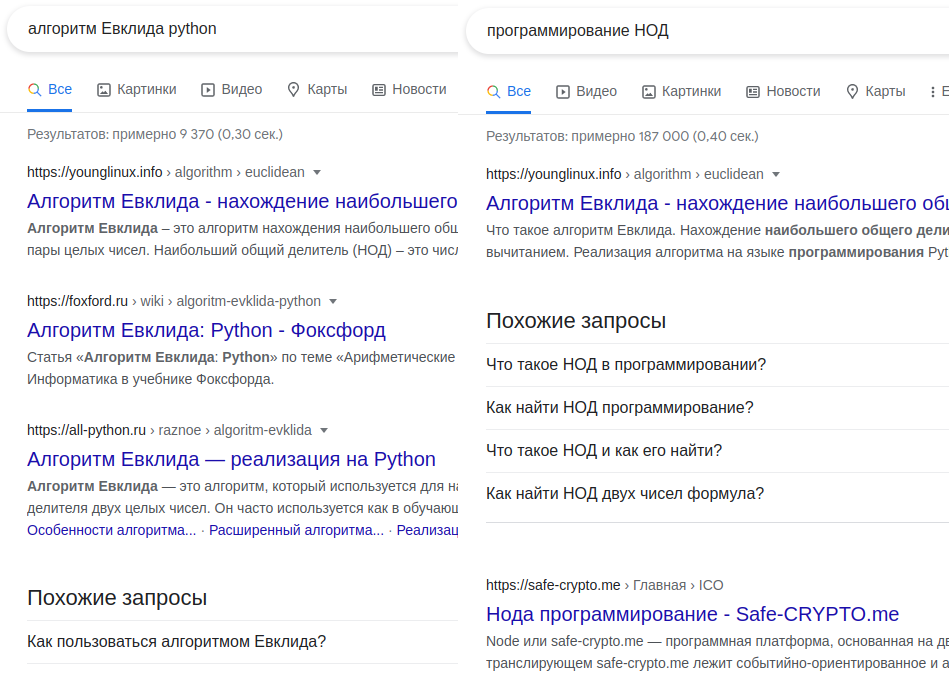The width and height of the screenshot is (949, 673).
Task: Click the Картинки image icon in right search
Action: [649, 92]
